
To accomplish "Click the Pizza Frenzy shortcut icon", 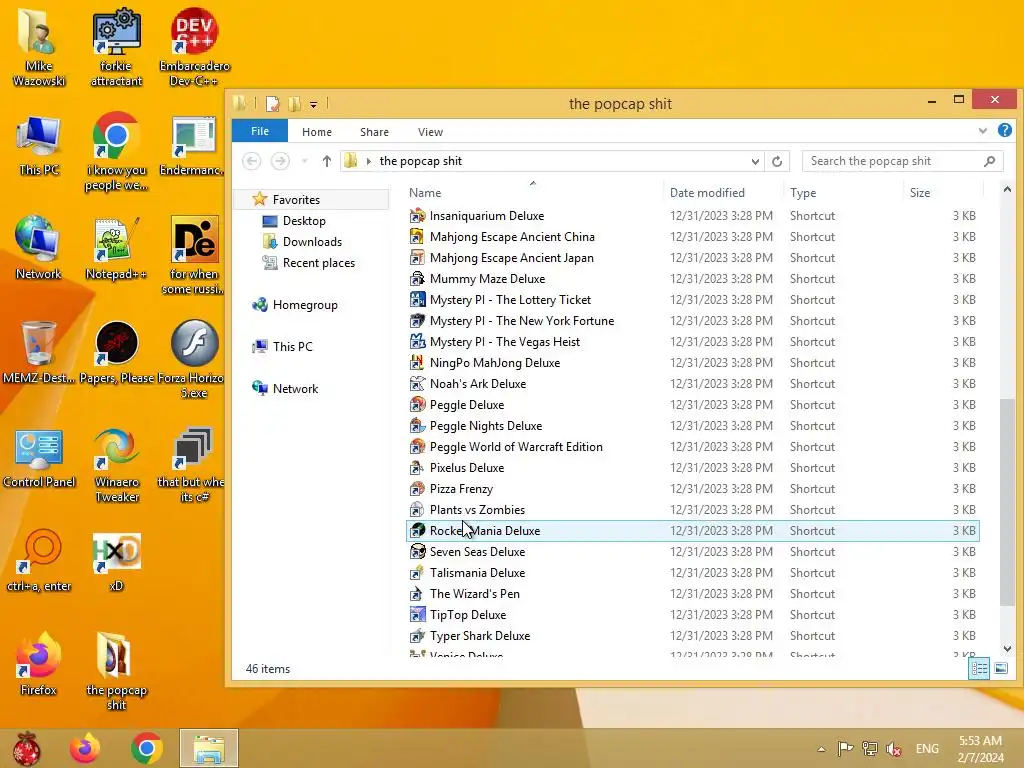I will coord(417,488).
